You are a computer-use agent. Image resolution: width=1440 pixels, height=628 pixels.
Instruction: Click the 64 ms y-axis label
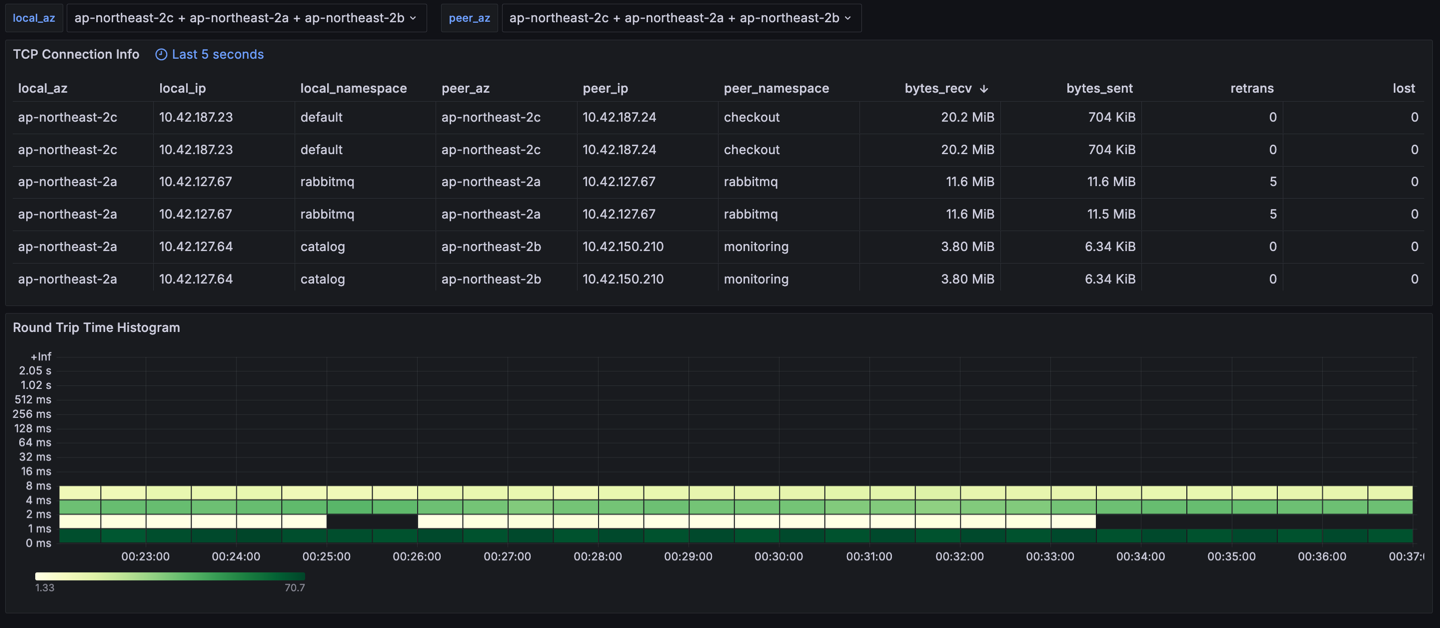point(35,442)
